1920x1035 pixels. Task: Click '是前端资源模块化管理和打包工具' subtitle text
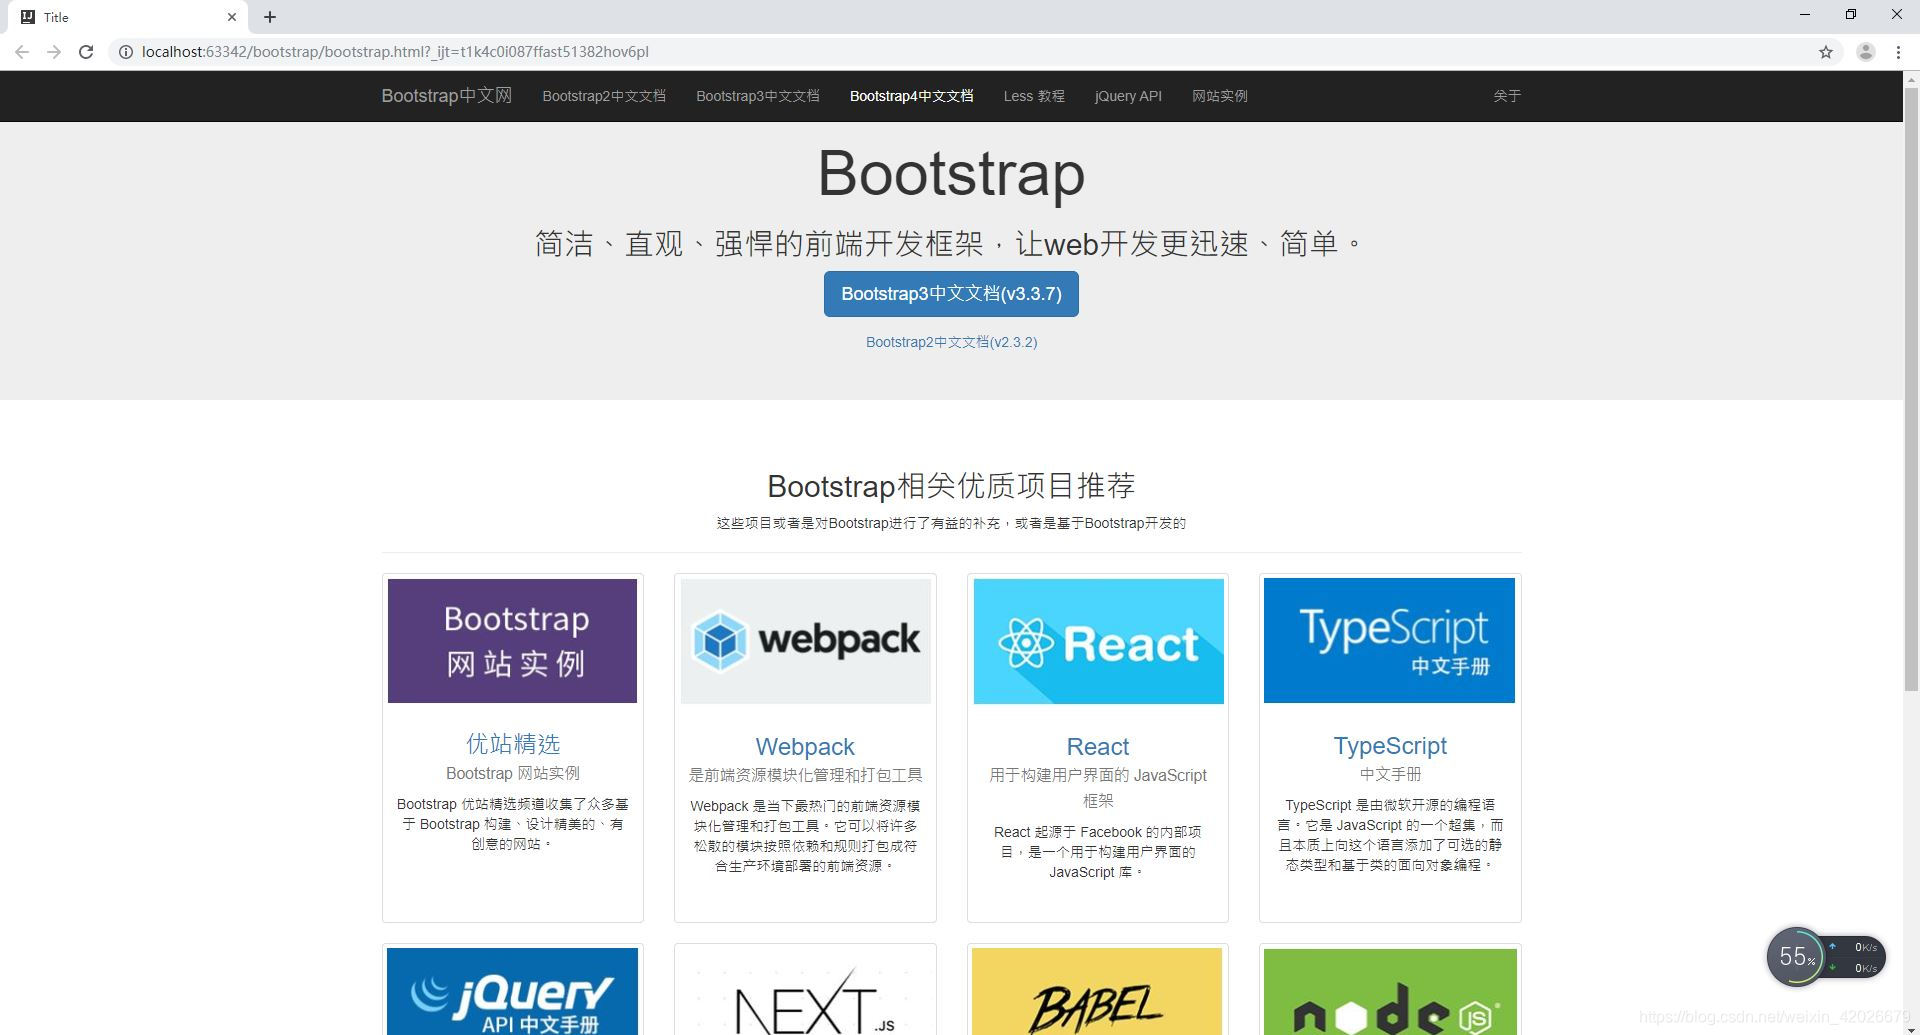805,775
